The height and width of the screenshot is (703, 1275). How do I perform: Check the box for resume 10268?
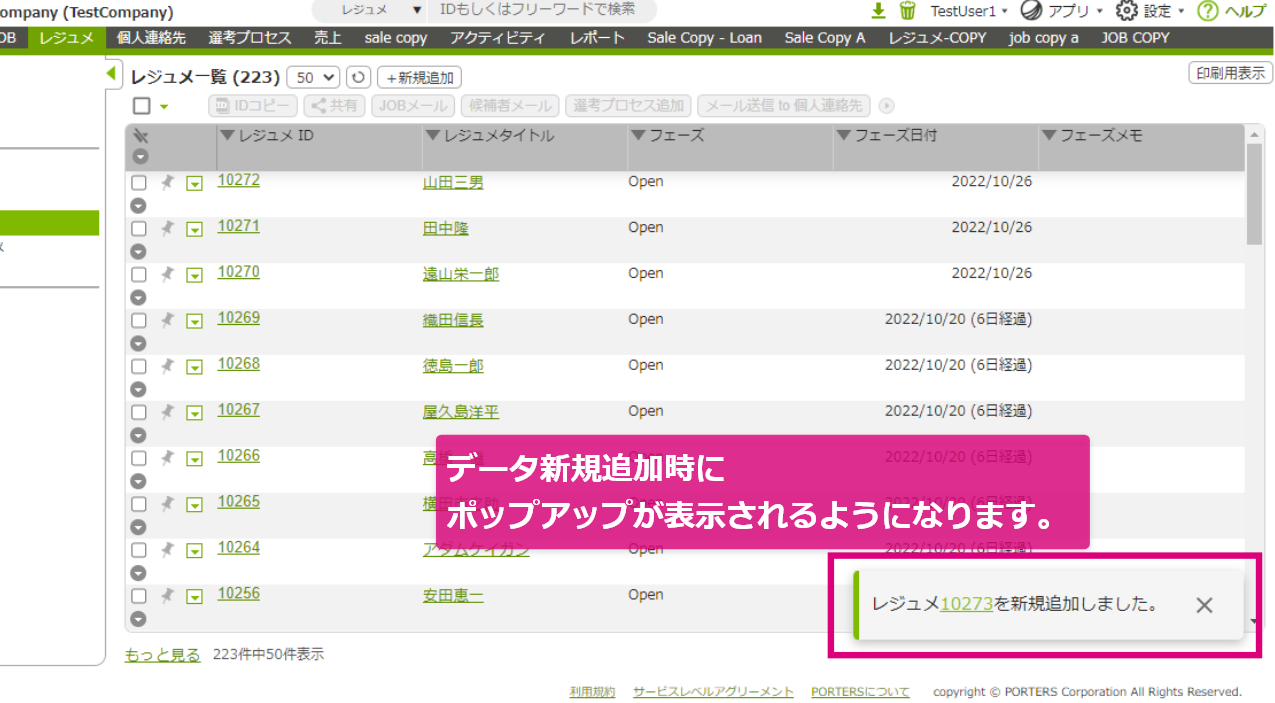click(139, 367)
